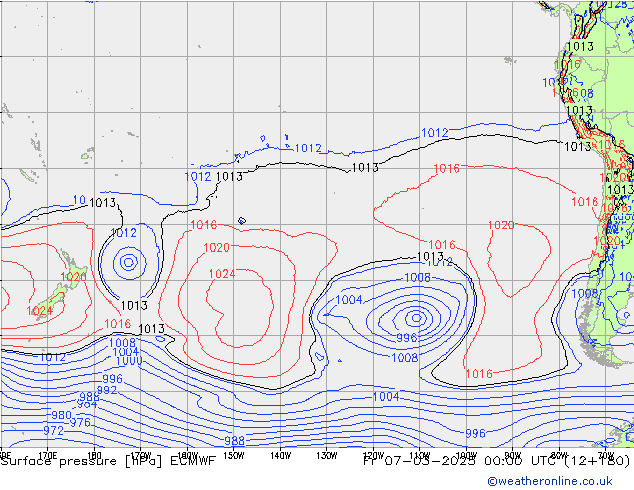634x490 pixels.
Task: Select the 980 isobar label
Action: tap(61, 415)
